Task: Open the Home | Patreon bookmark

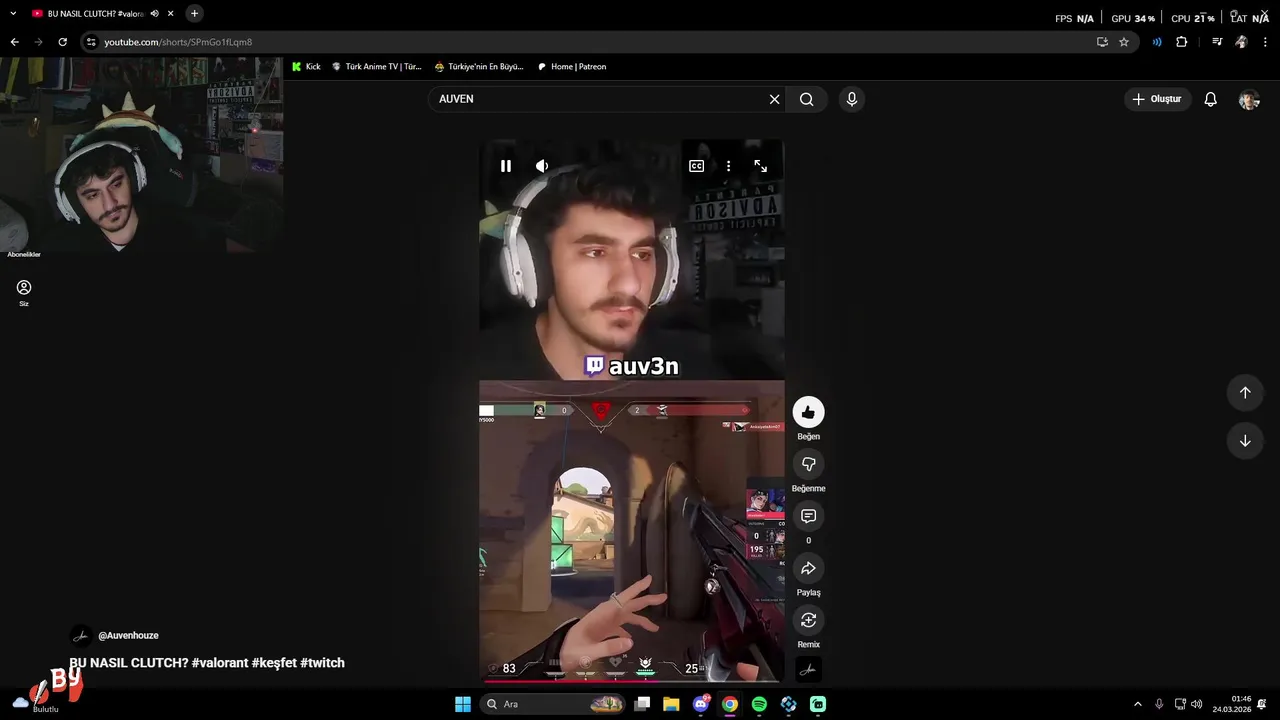Action: pos(571,67)
